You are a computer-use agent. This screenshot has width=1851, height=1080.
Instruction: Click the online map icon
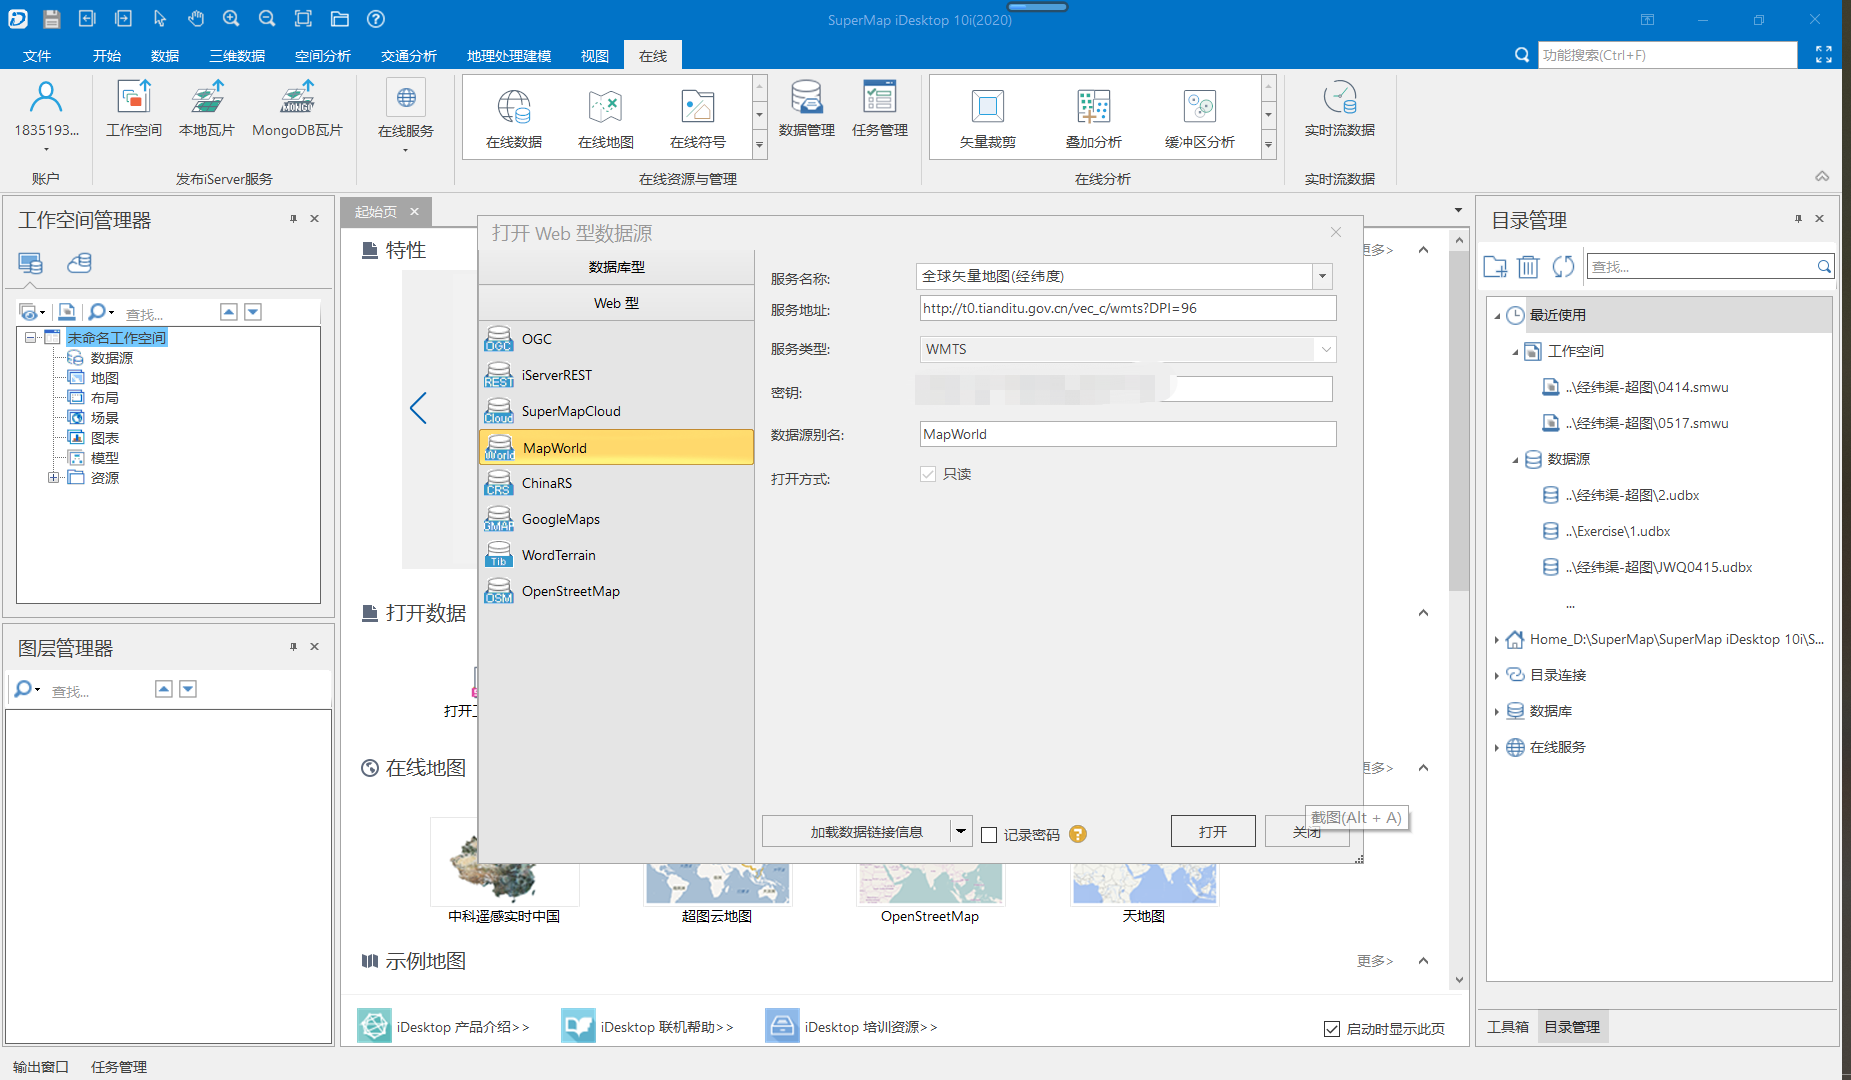tap(606, 107)
